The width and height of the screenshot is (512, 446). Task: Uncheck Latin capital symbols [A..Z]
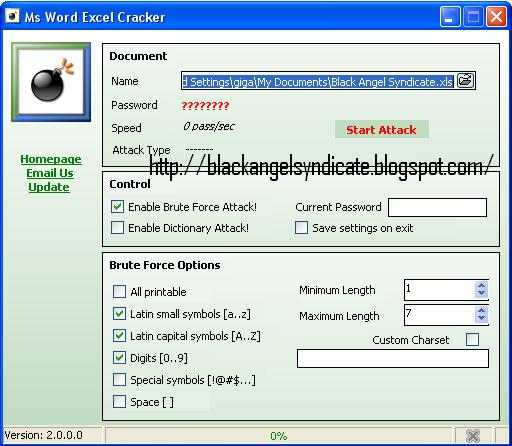pyautogui.click(x=119, y=336)
